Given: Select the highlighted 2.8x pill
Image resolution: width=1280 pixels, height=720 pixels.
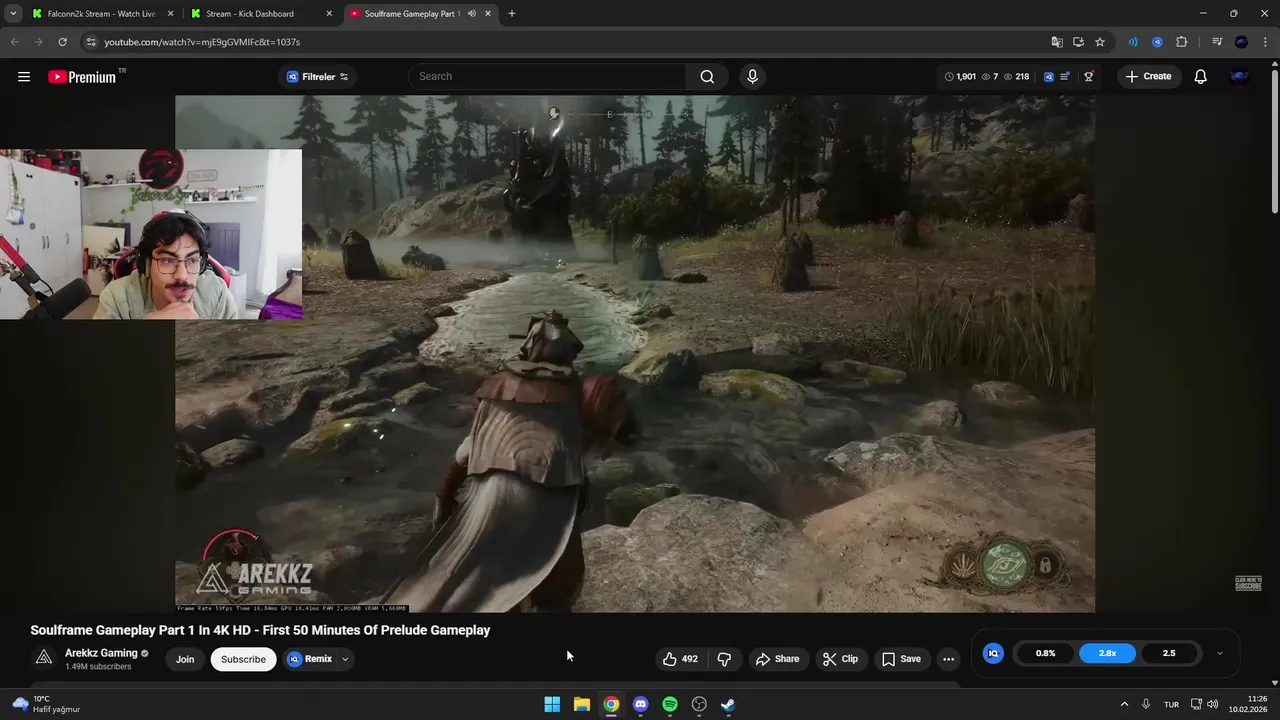Looking at the screenshot, I should (x=1107, y=653).
